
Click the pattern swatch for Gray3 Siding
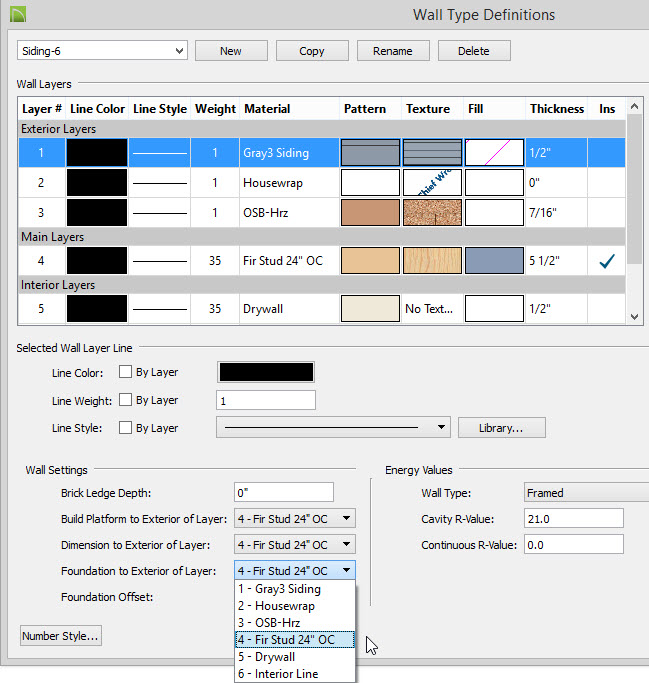point(370,152)
